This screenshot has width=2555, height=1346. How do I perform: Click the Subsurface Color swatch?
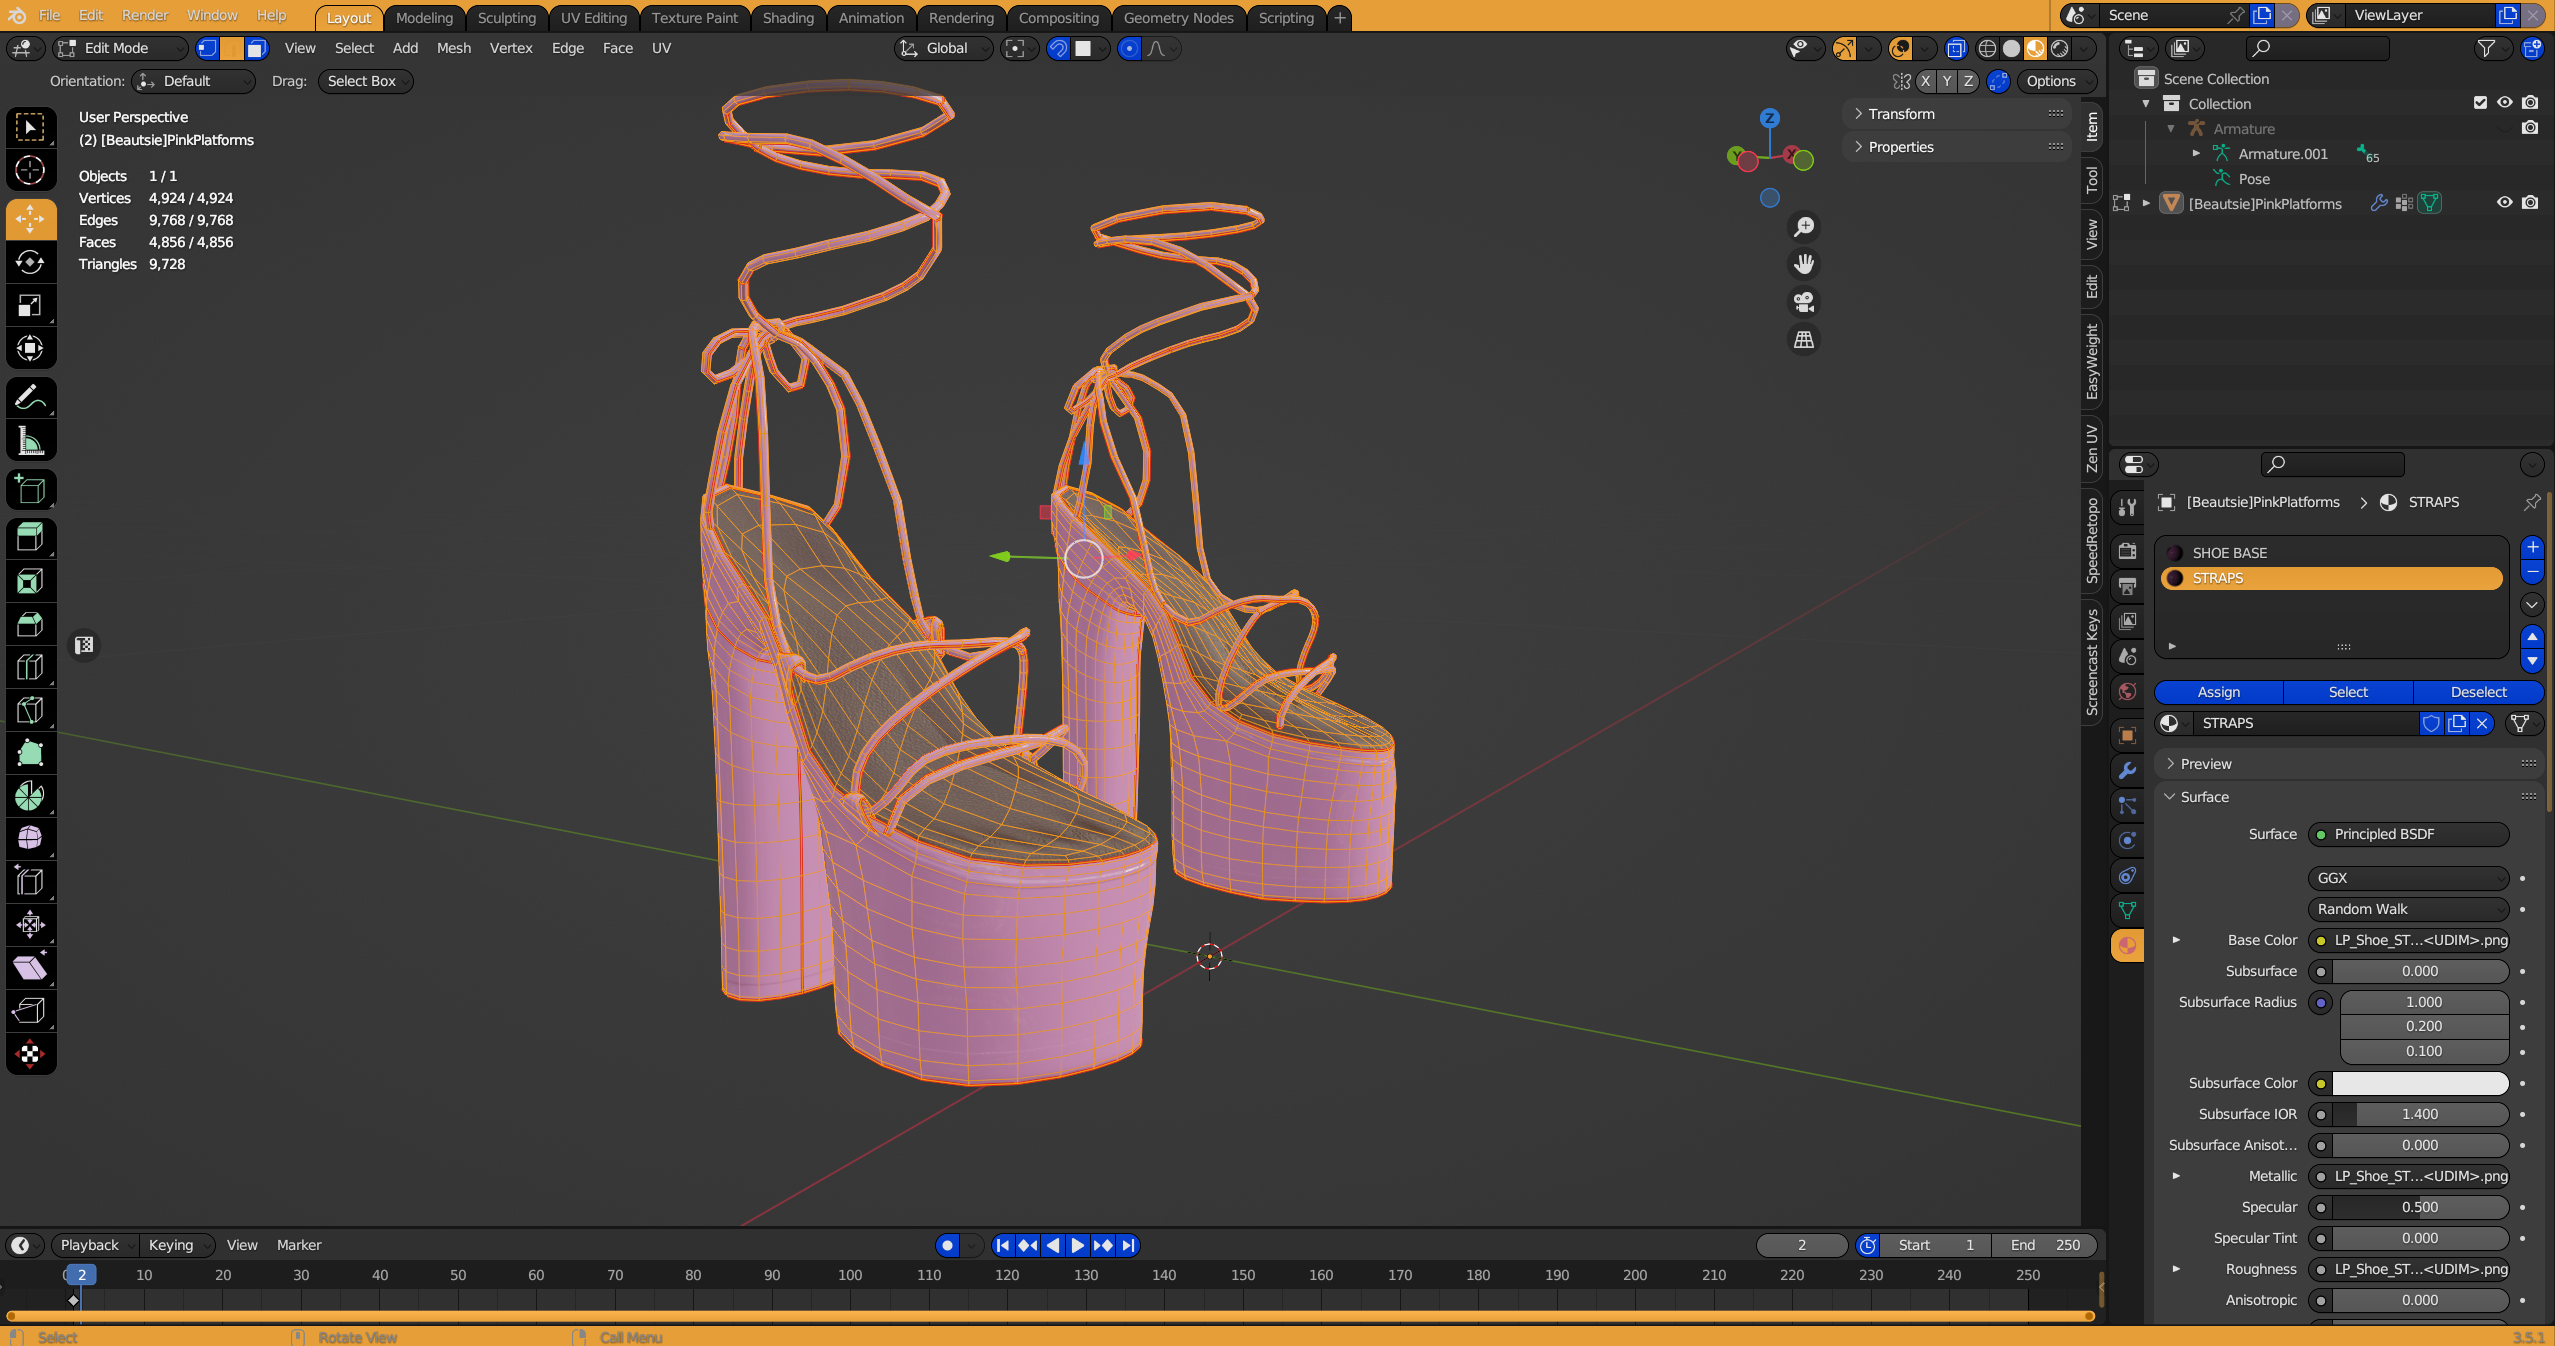(x=2419, y=1083)
